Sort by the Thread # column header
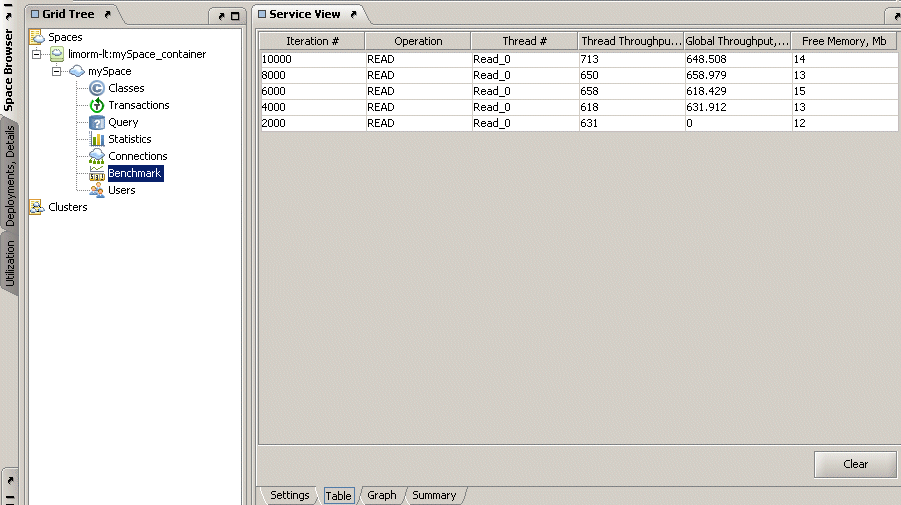 524,41
